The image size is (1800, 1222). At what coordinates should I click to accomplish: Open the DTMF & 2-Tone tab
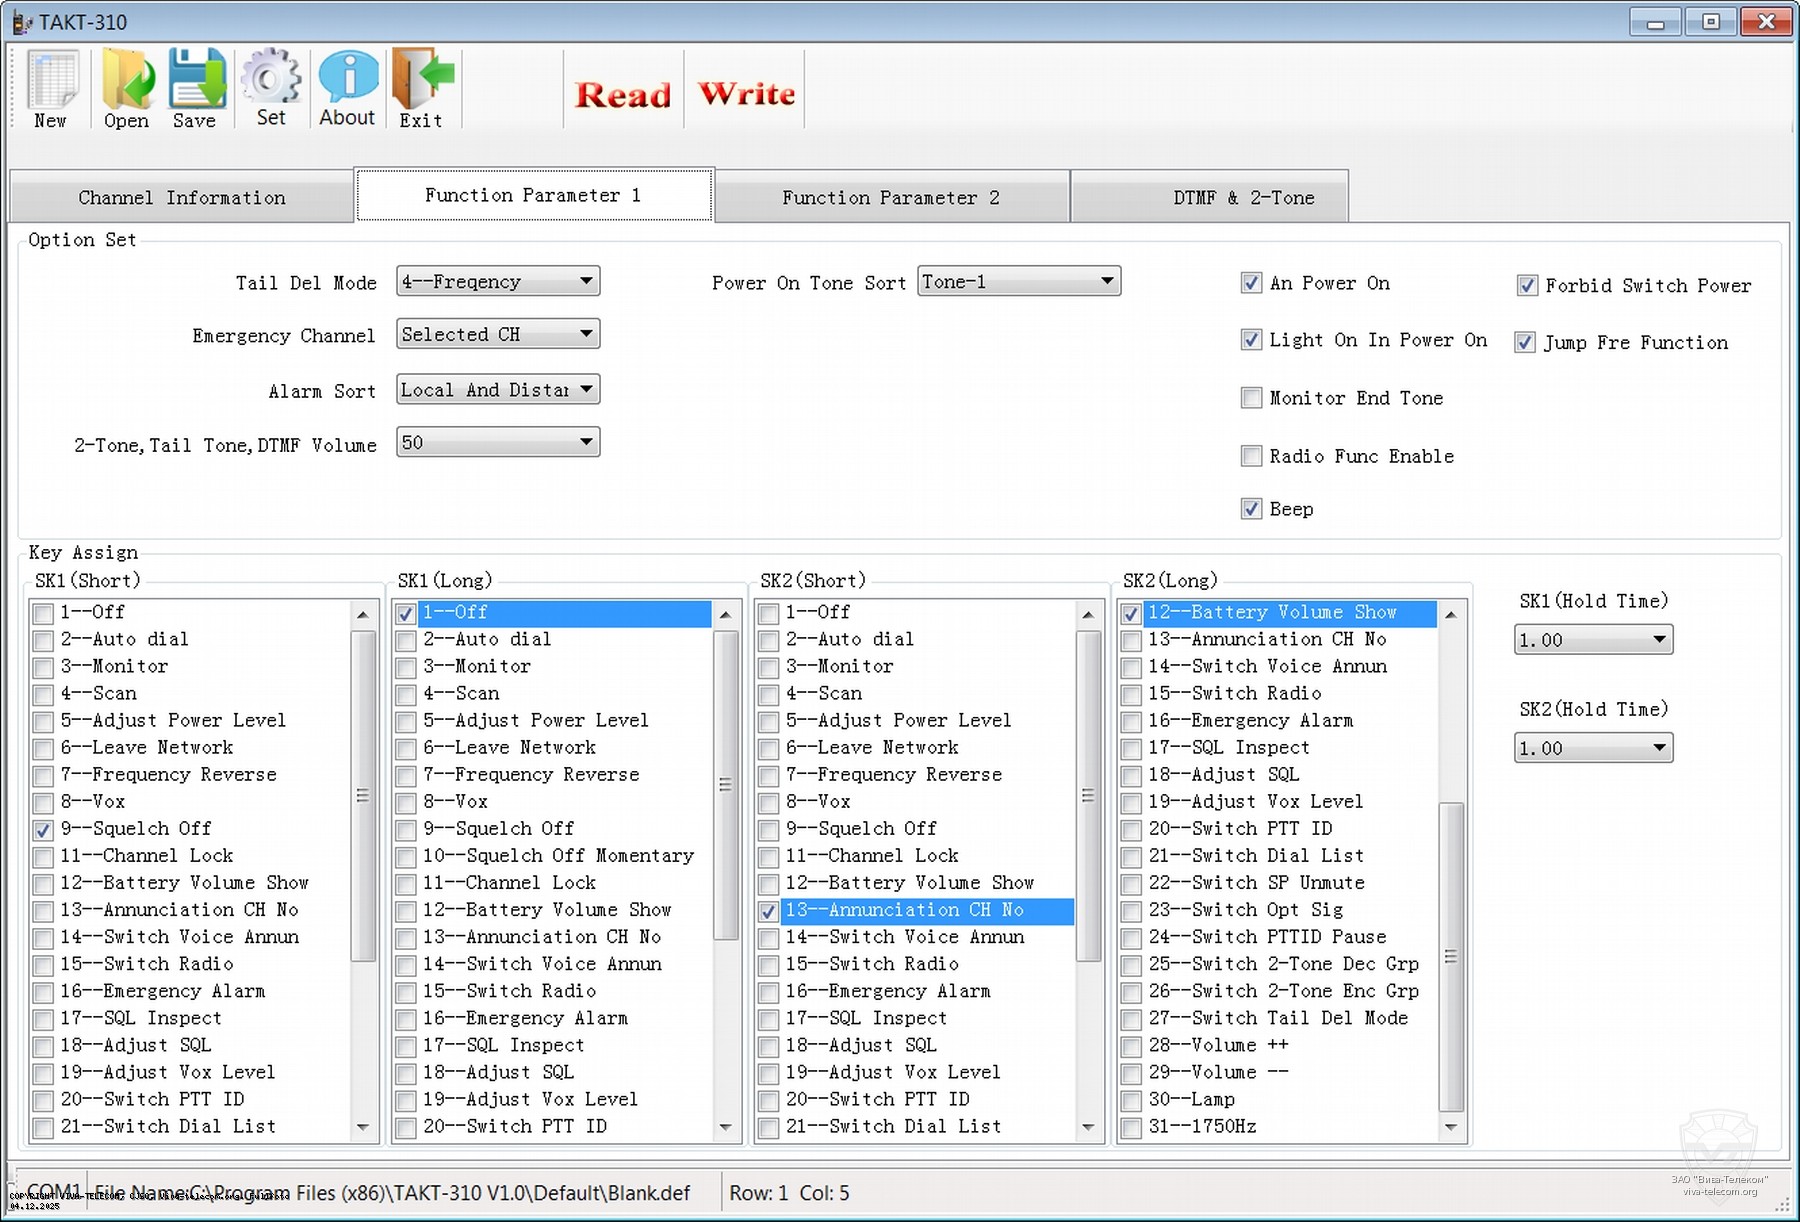1243,198
